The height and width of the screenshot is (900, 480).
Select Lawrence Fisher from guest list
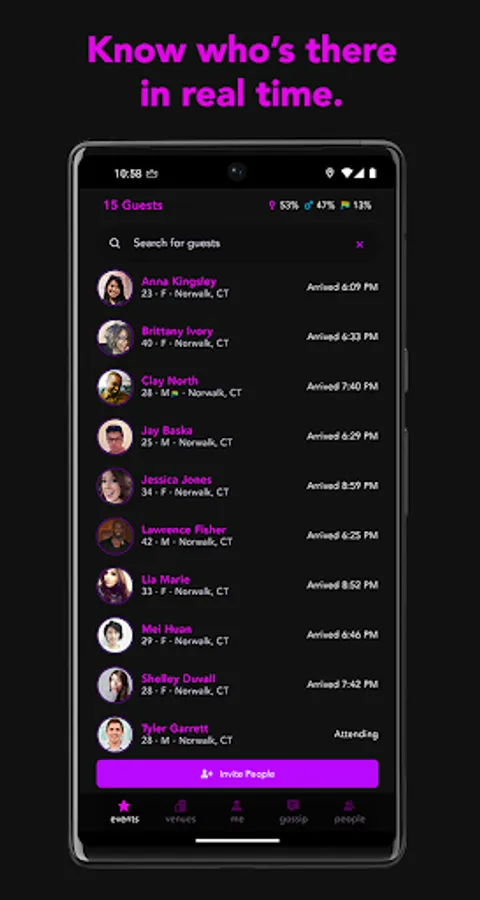point(237,536)
